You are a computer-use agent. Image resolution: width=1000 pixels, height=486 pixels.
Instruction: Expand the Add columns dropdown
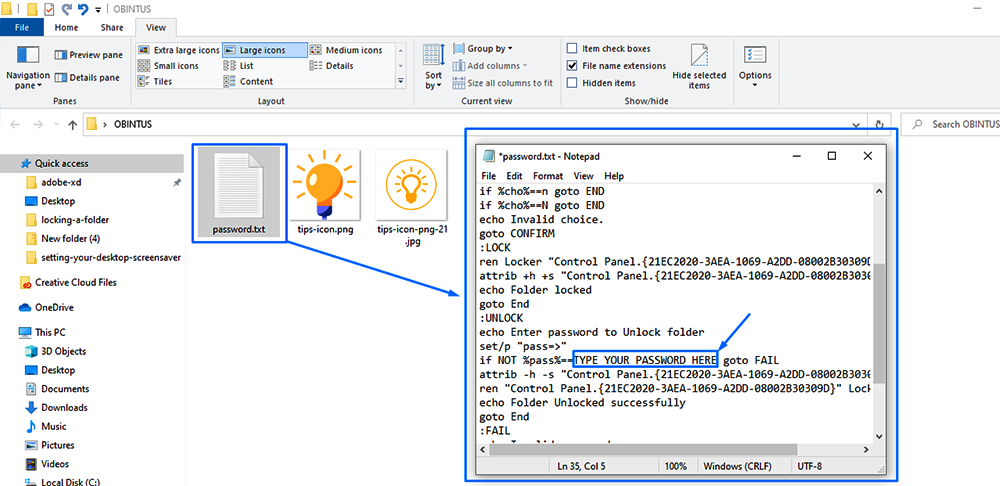pos(494,66)
